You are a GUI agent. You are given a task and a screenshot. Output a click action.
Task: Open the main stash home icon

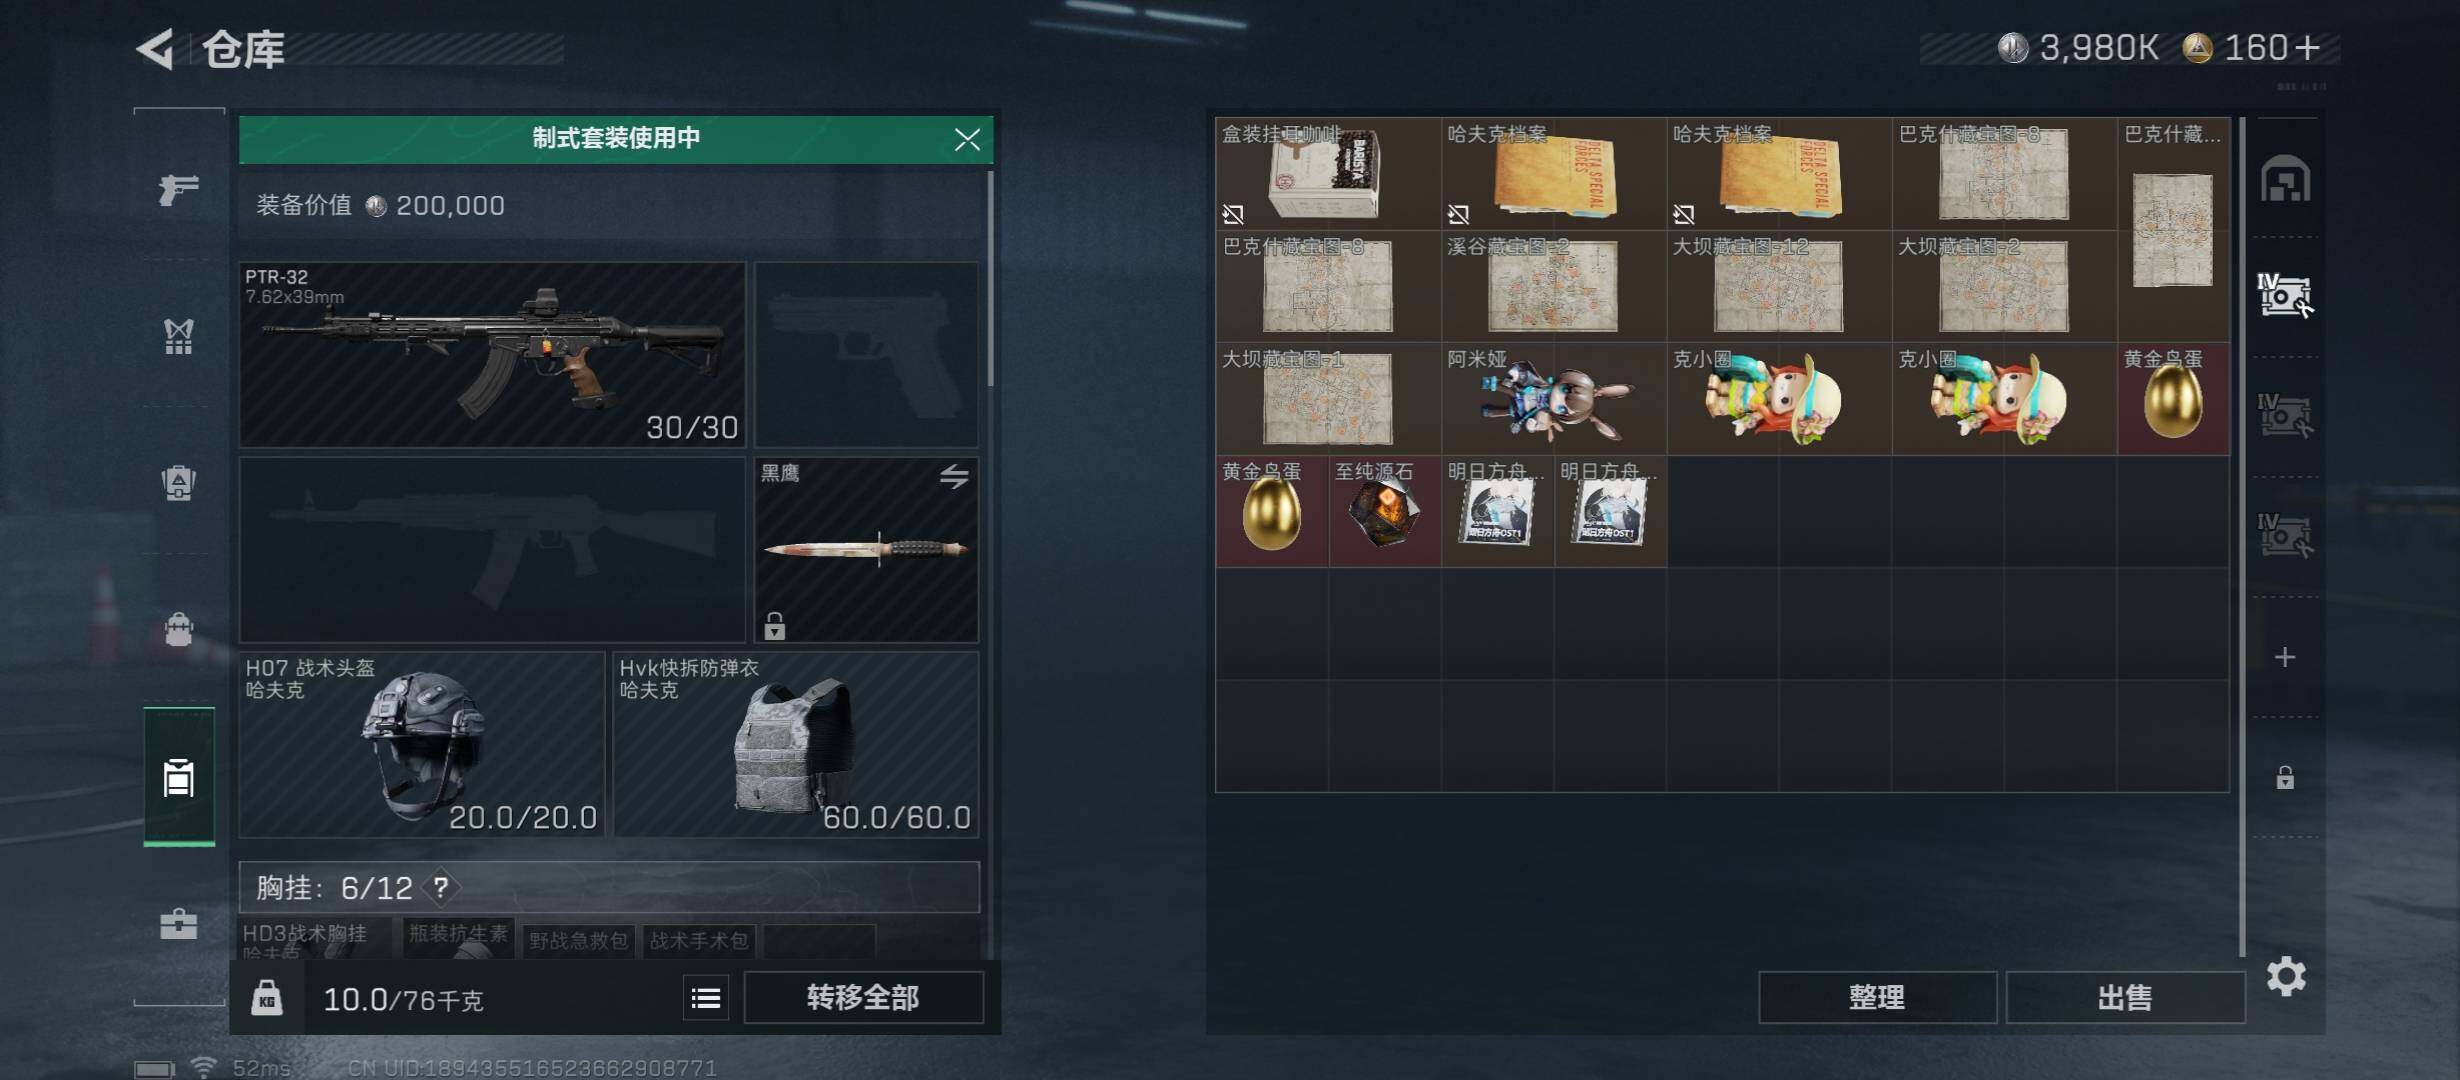2286,179
